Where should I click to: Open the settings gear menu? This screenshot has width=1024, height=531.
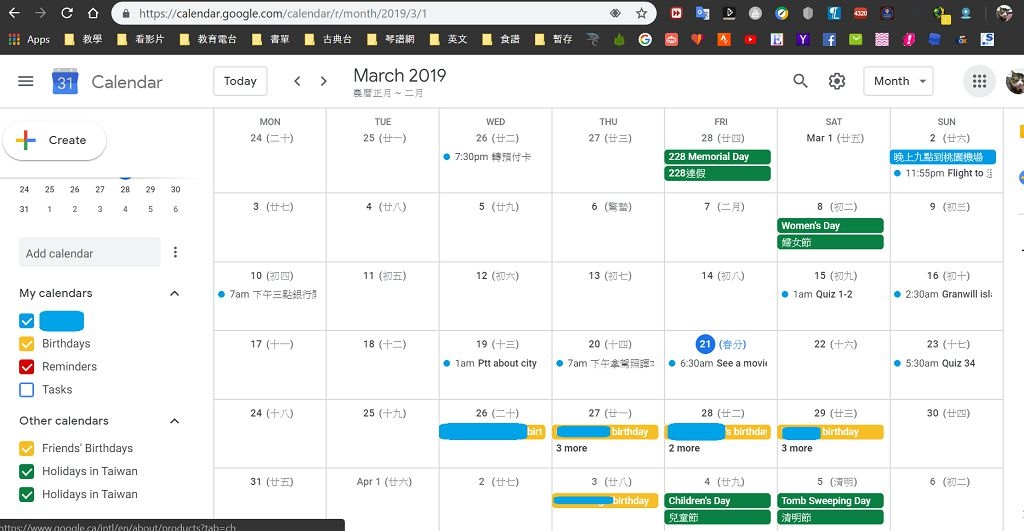(837, 81)
